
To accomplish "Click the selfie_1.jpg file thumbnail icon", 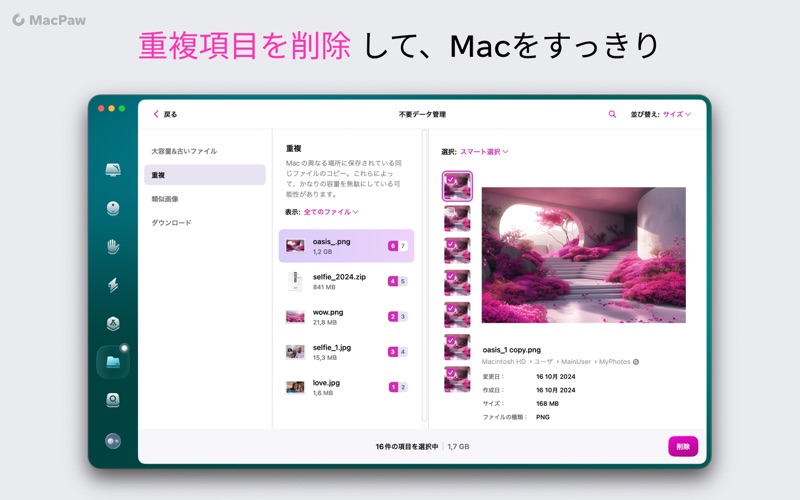I will tap(295, 352).
